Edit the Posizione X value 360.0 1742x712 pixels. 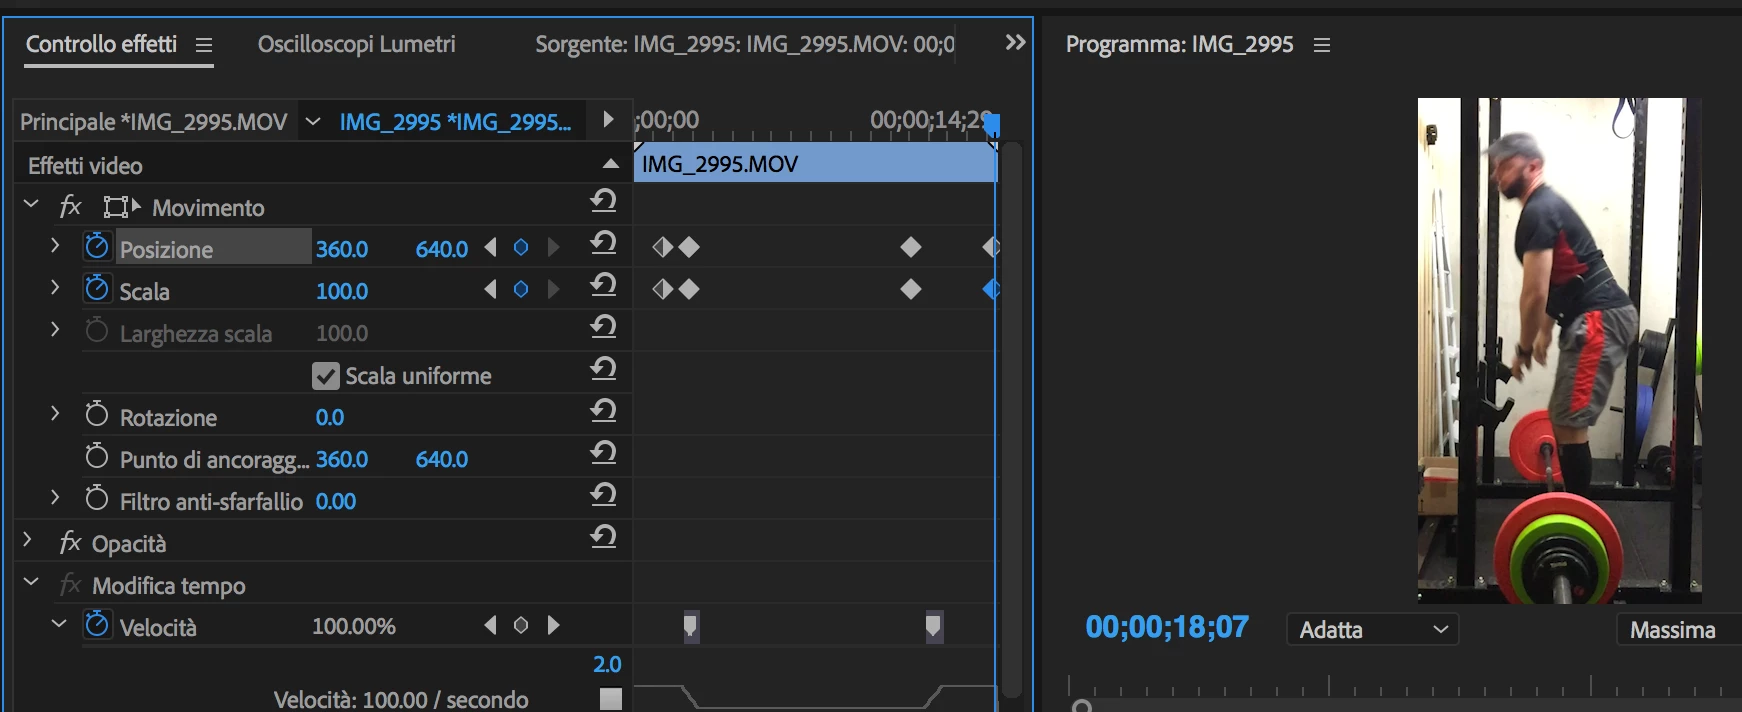pyautogui.click(x=342, y=249)
